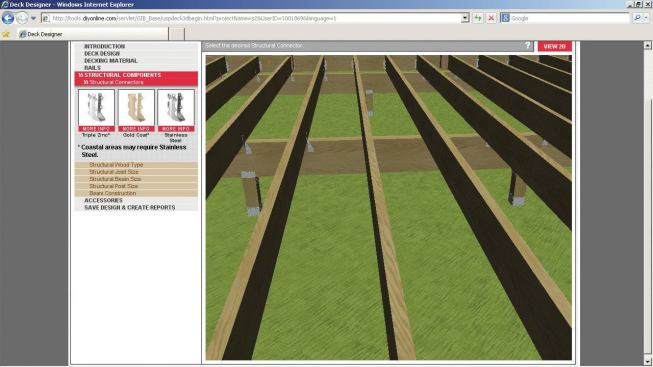The height and width of the screenshot is (367, 653).
Task: Click the green Refresh page icon
Action: click(x=478, y=18)
